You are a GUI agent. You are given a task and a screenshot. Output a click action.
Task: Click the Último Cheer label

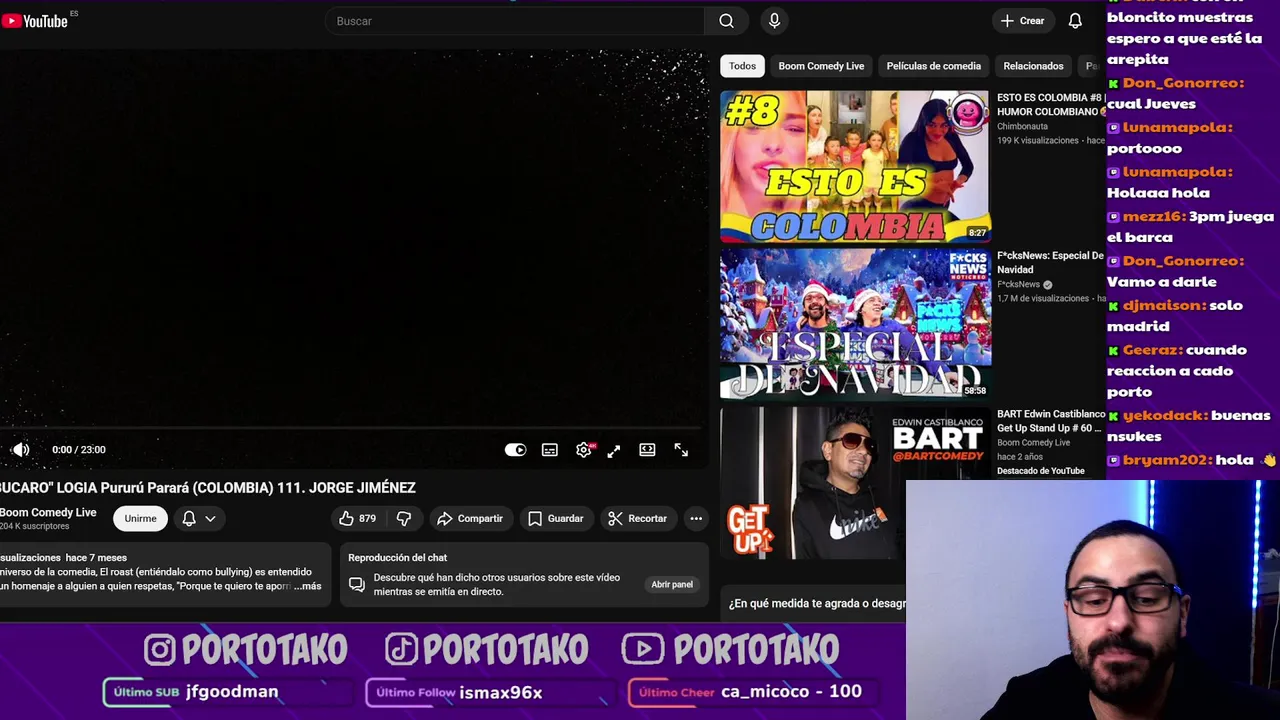(677, 692)
